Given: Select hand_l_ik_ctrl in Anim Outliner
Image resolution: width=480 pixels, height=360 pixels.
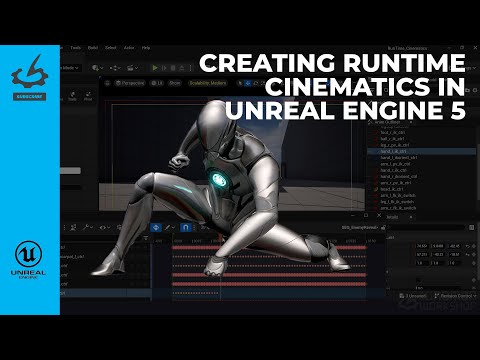Looking at the screenshot, I should coord(422,151).
